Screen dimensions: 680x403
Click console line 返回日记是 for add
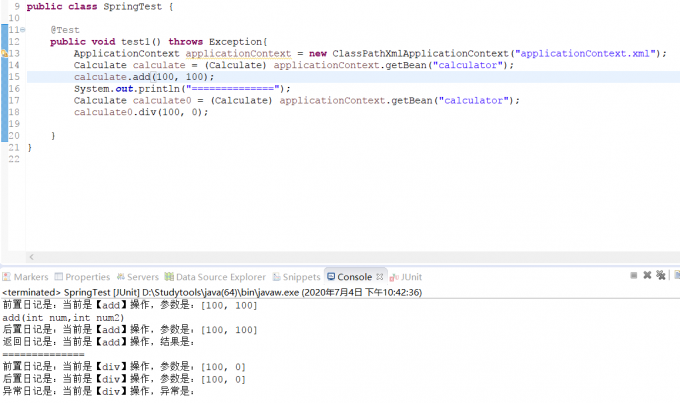98,342
